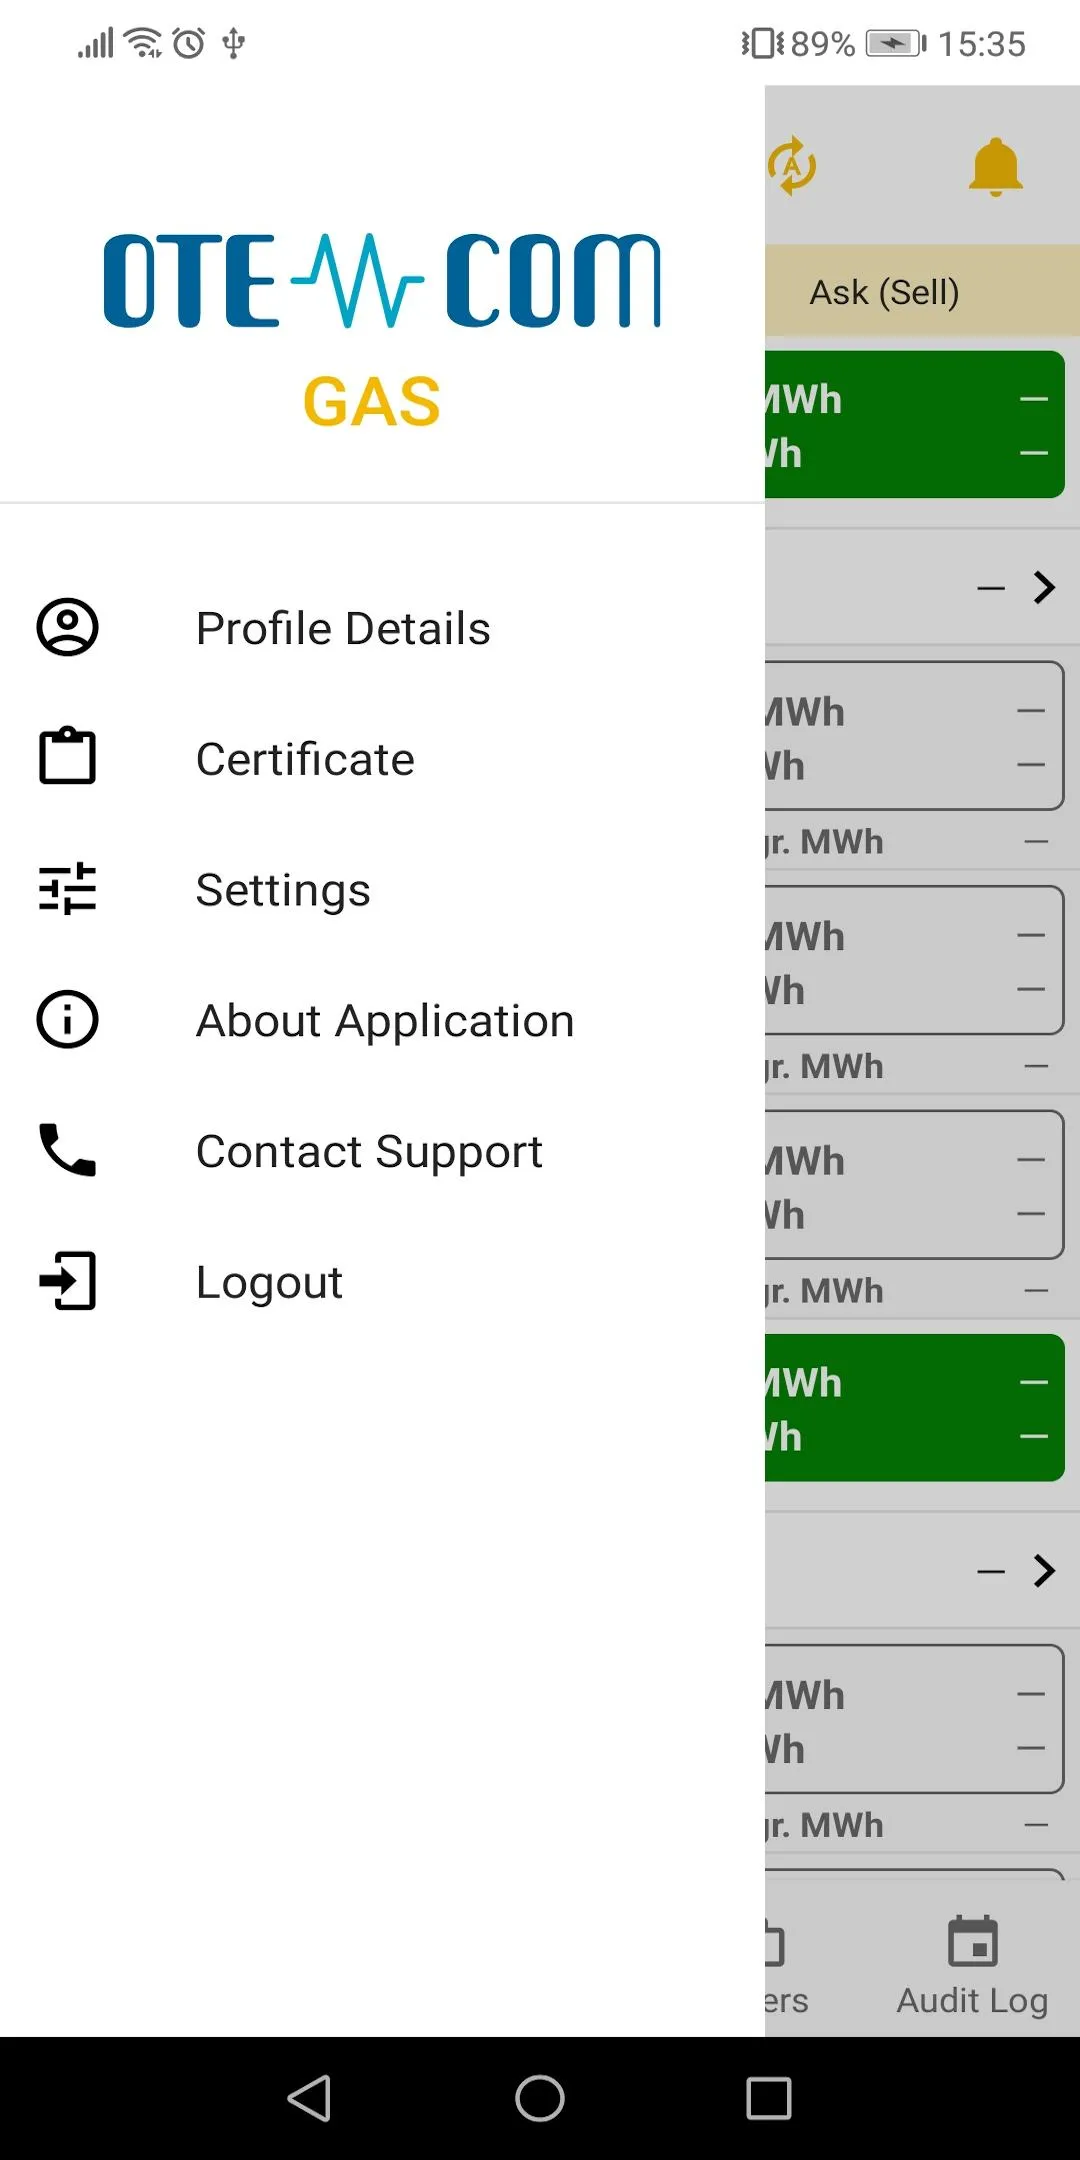Tap Android back navigation button
Screen dimensions: 1080x2160
coord(309,2098)
